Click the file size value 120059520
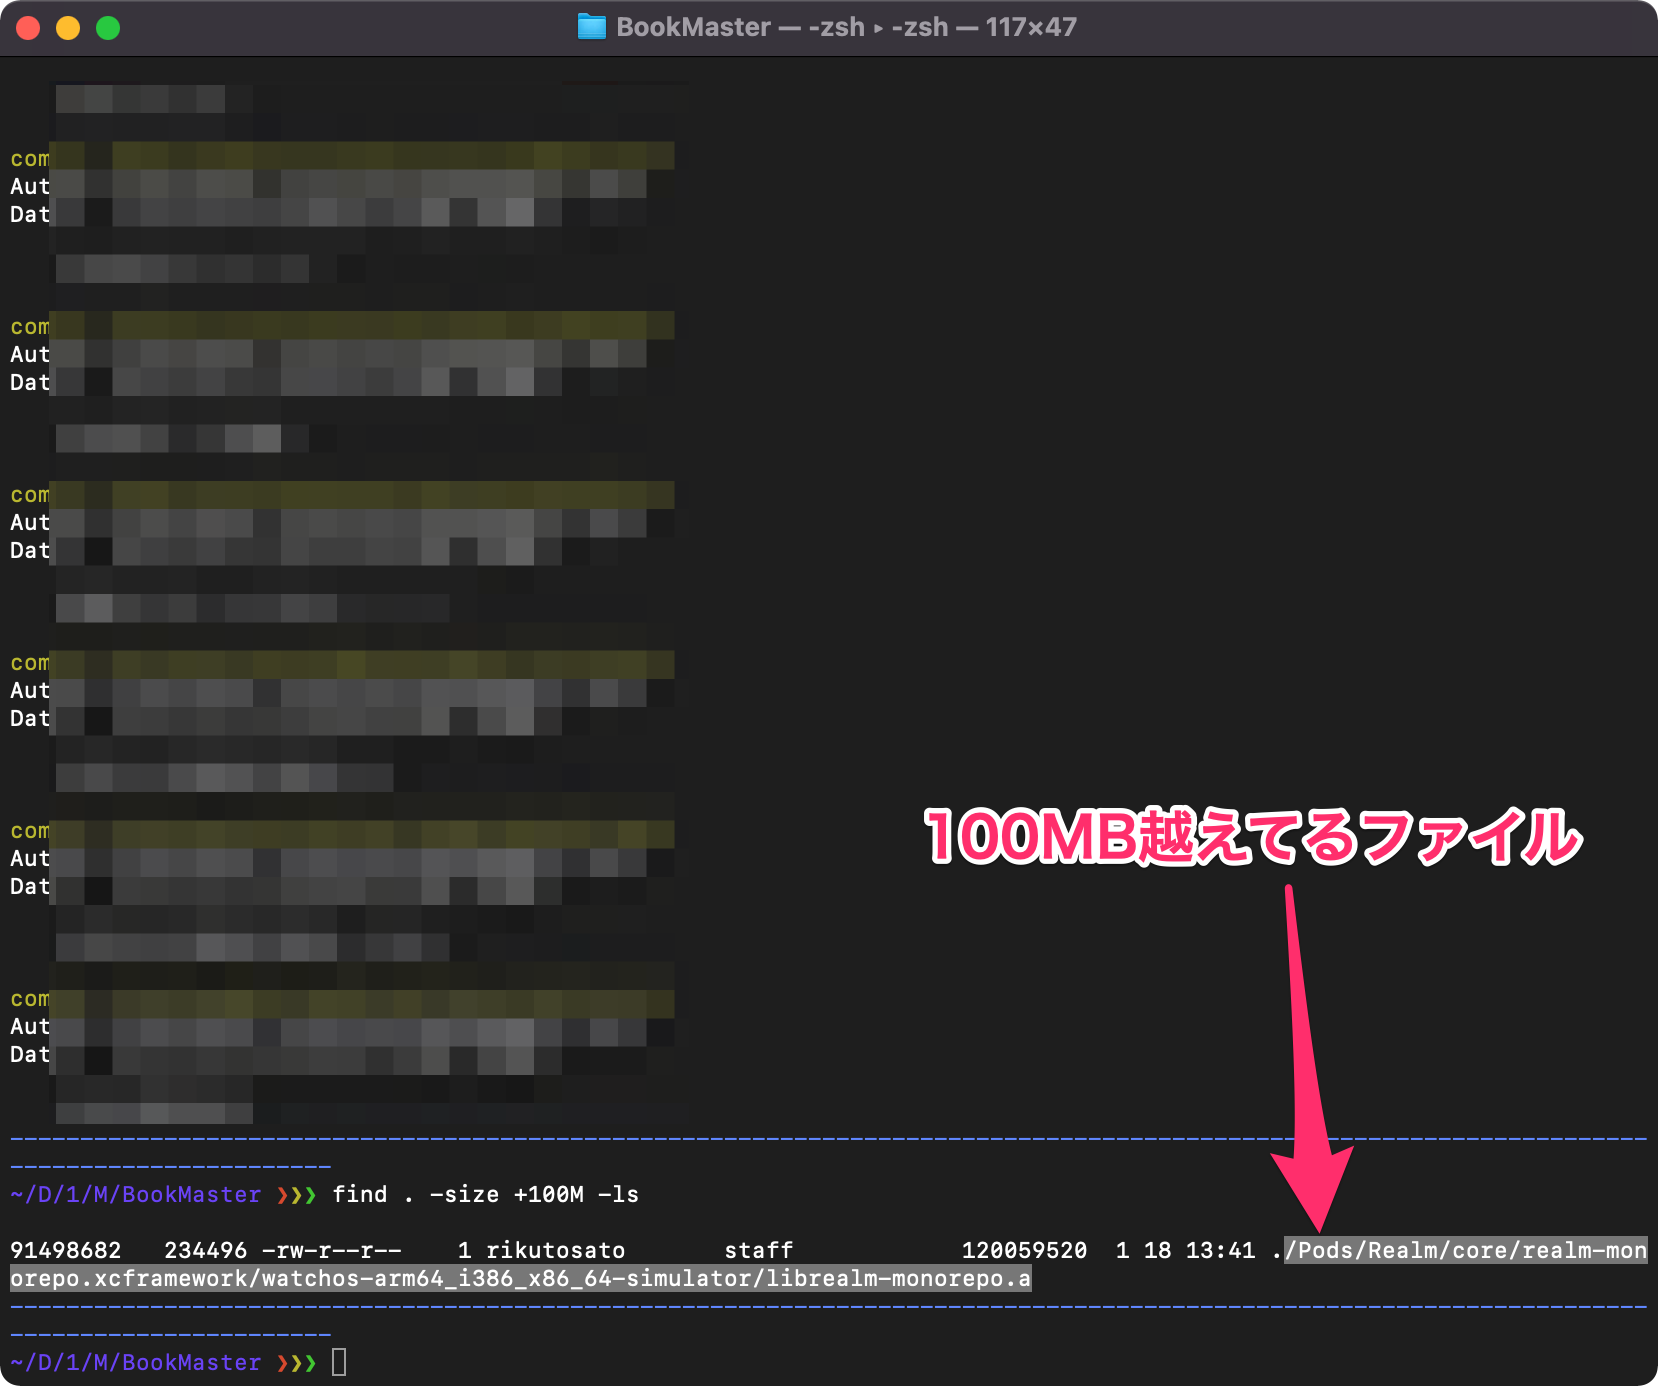The height and width of the screenshot is (1386, 1658). tap(1024, 1249)
